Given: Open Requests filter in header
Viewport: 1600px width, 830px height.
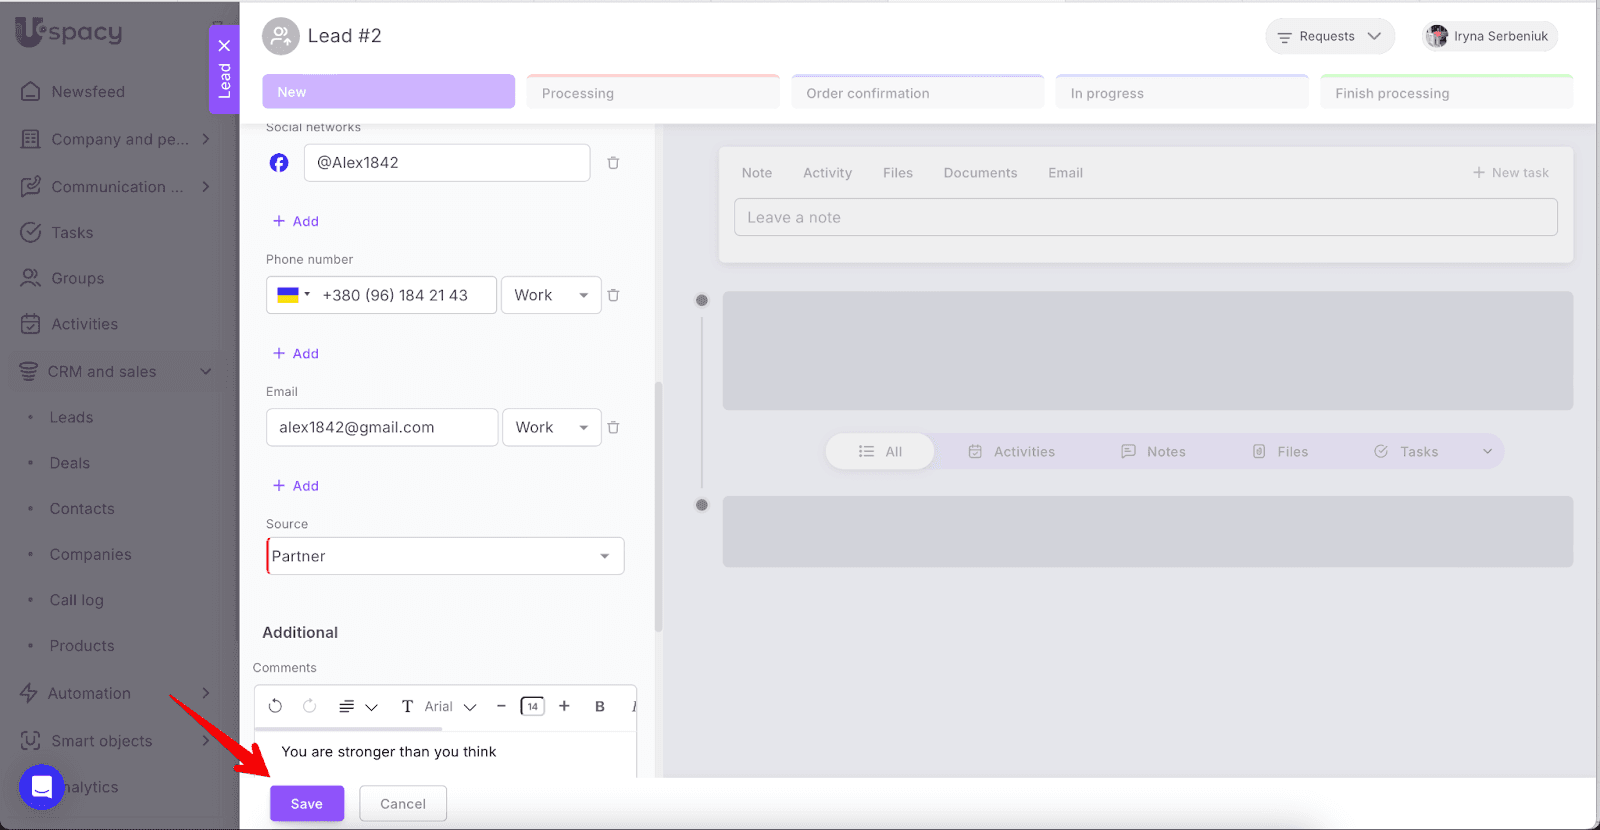Looking at the screenshot, I should (x=1329, y=36).
